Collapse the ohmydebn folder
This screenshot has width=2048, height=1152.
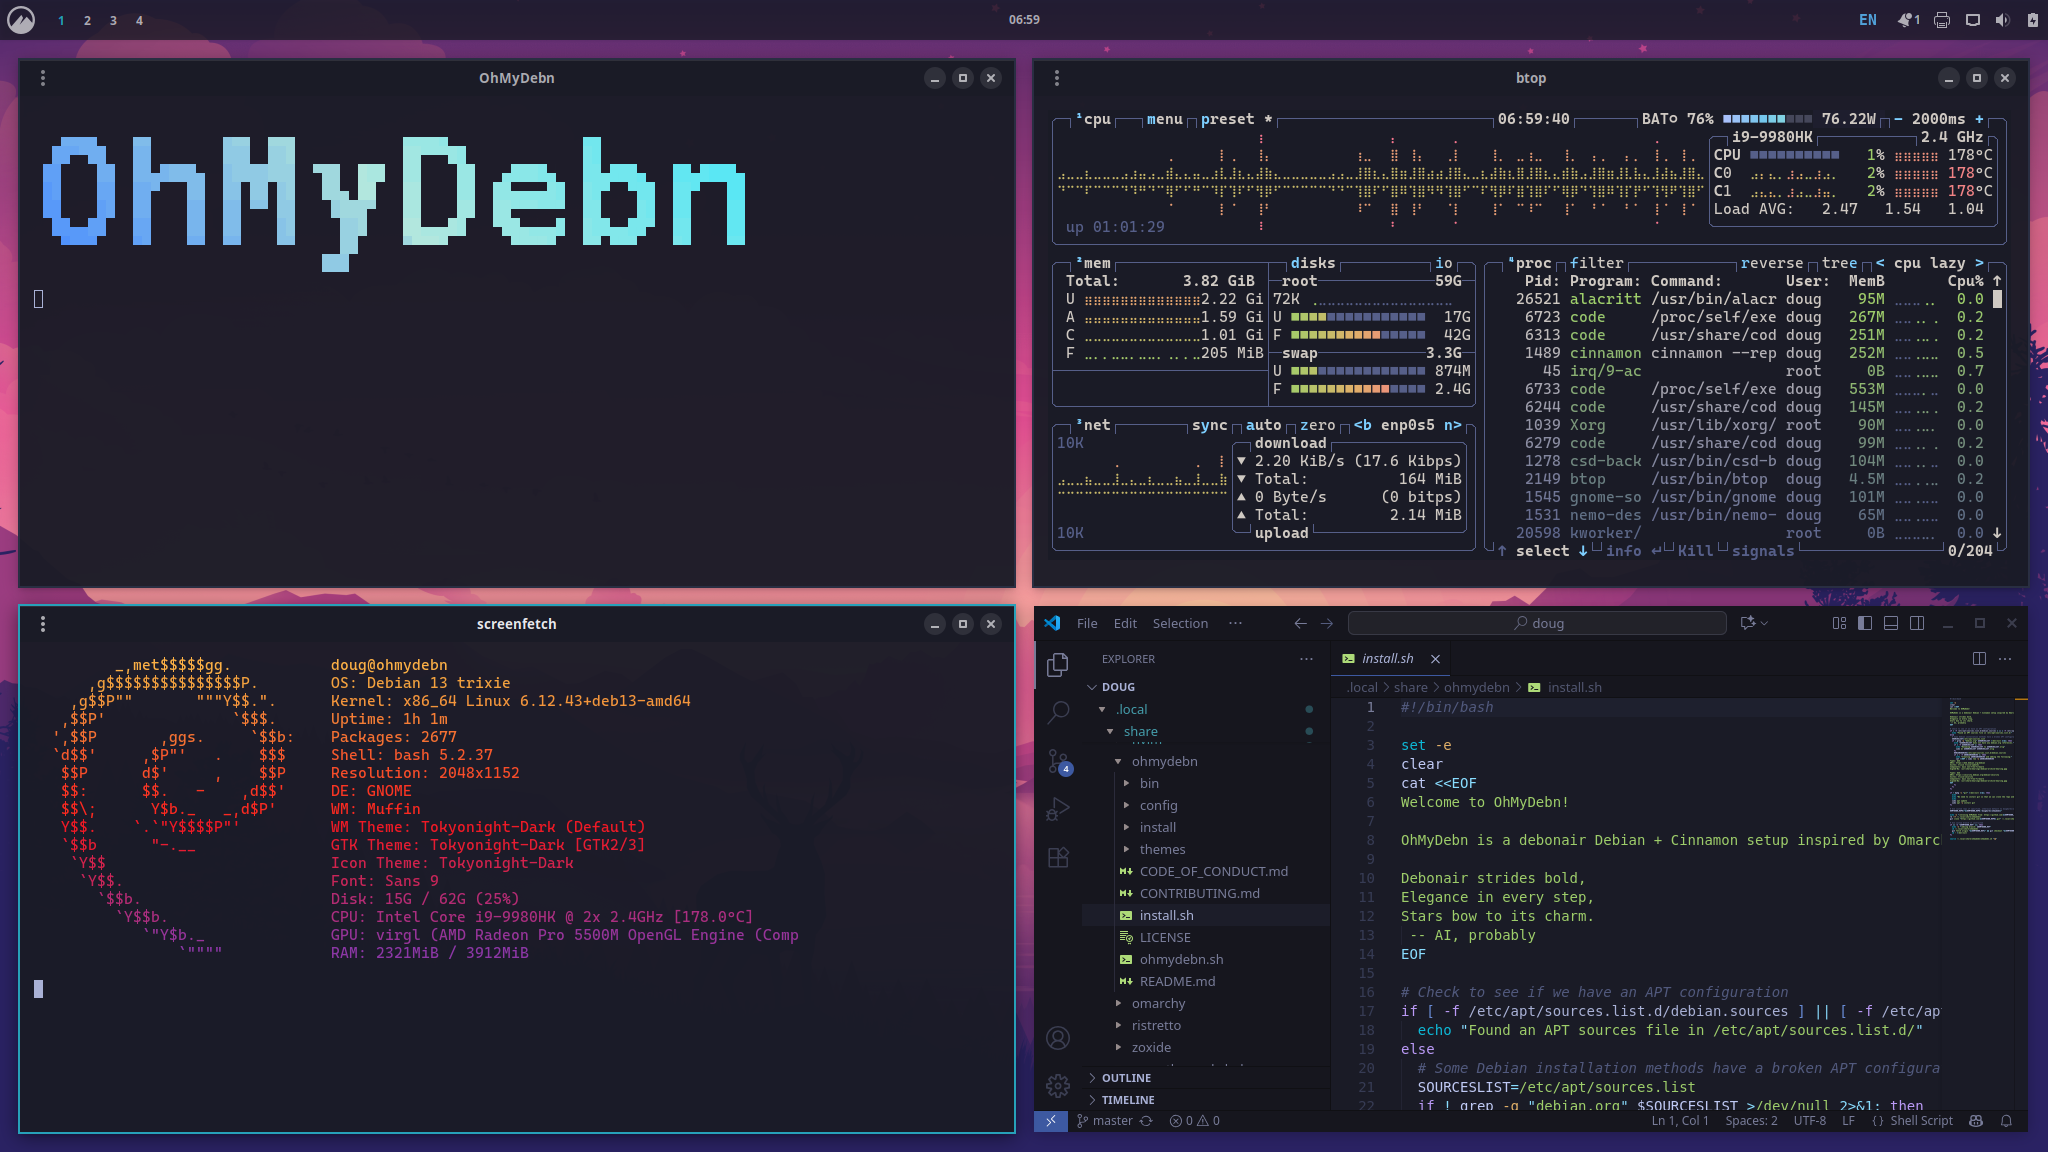point(1164,761)
